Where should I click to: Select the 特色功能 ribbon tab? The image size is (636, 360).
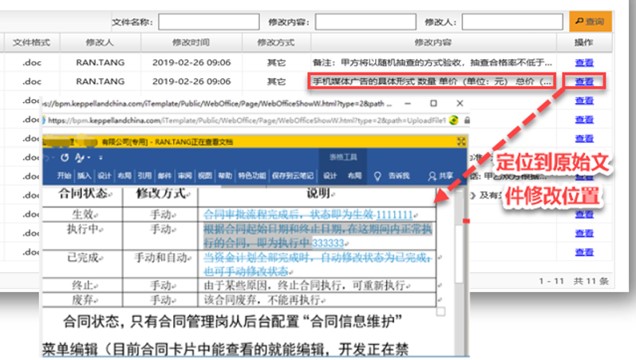(251, 176)
